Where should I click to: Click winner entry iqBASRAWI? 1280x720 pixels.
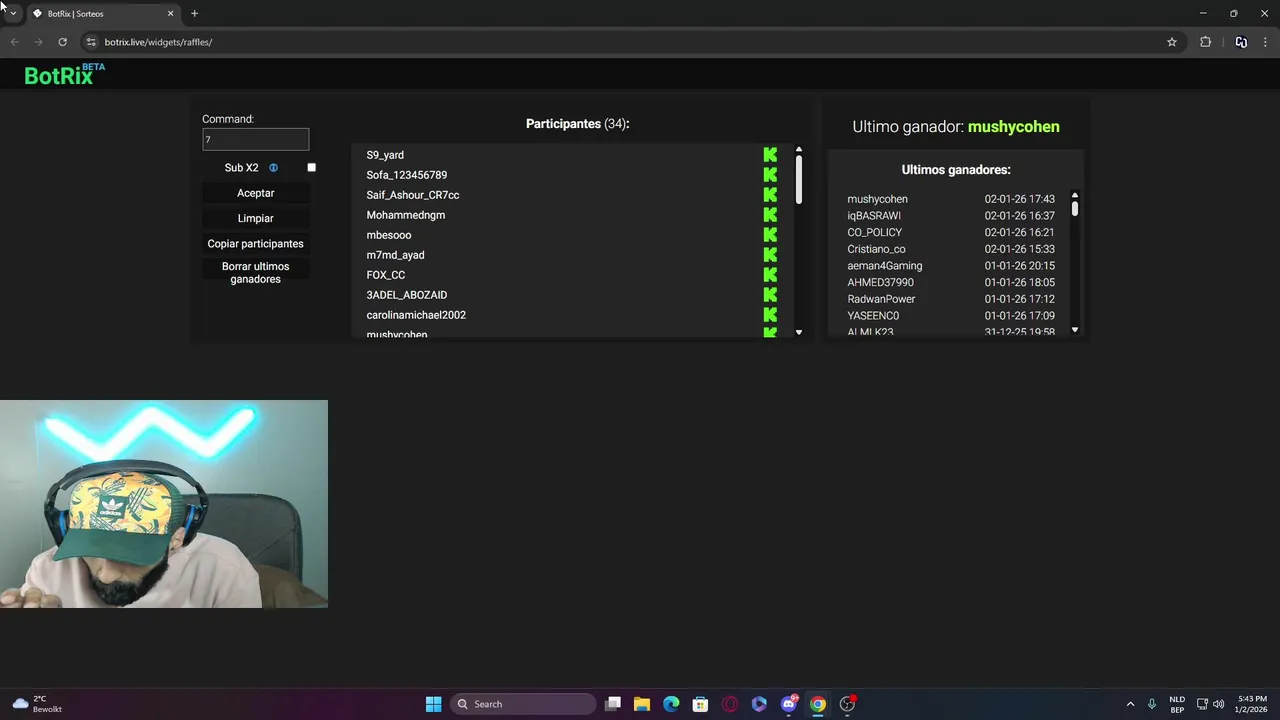click(x=874, y=216)
